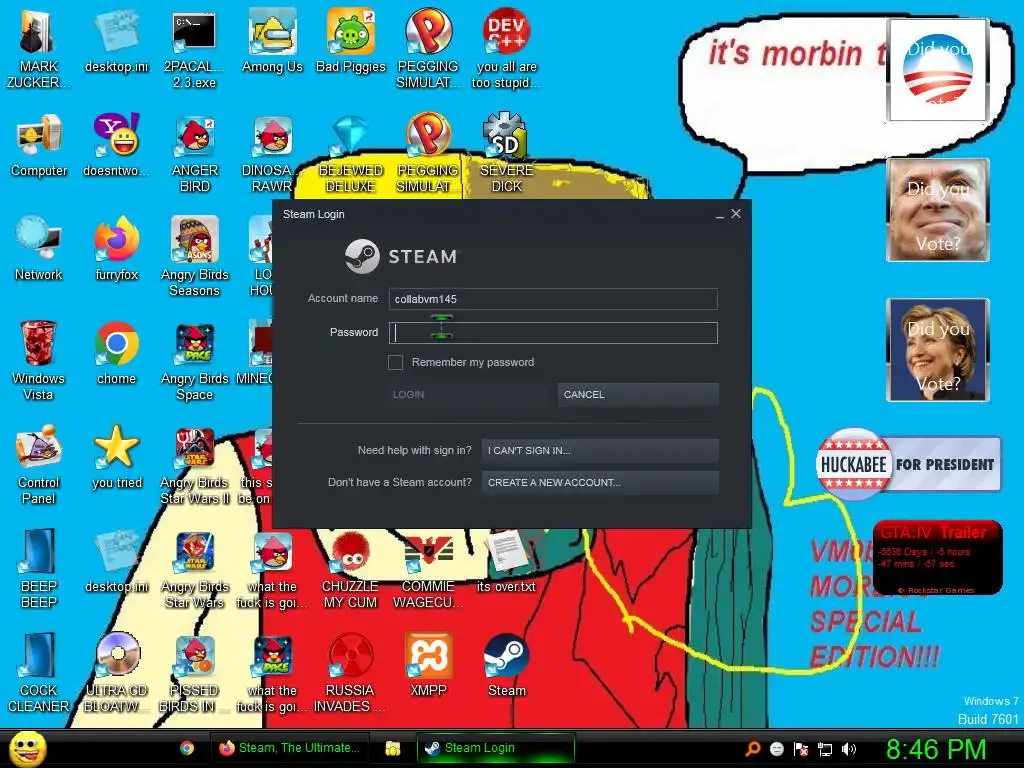Click the Hillary Did you Vote gadget

pyautogui.click(x=938, y=349)
